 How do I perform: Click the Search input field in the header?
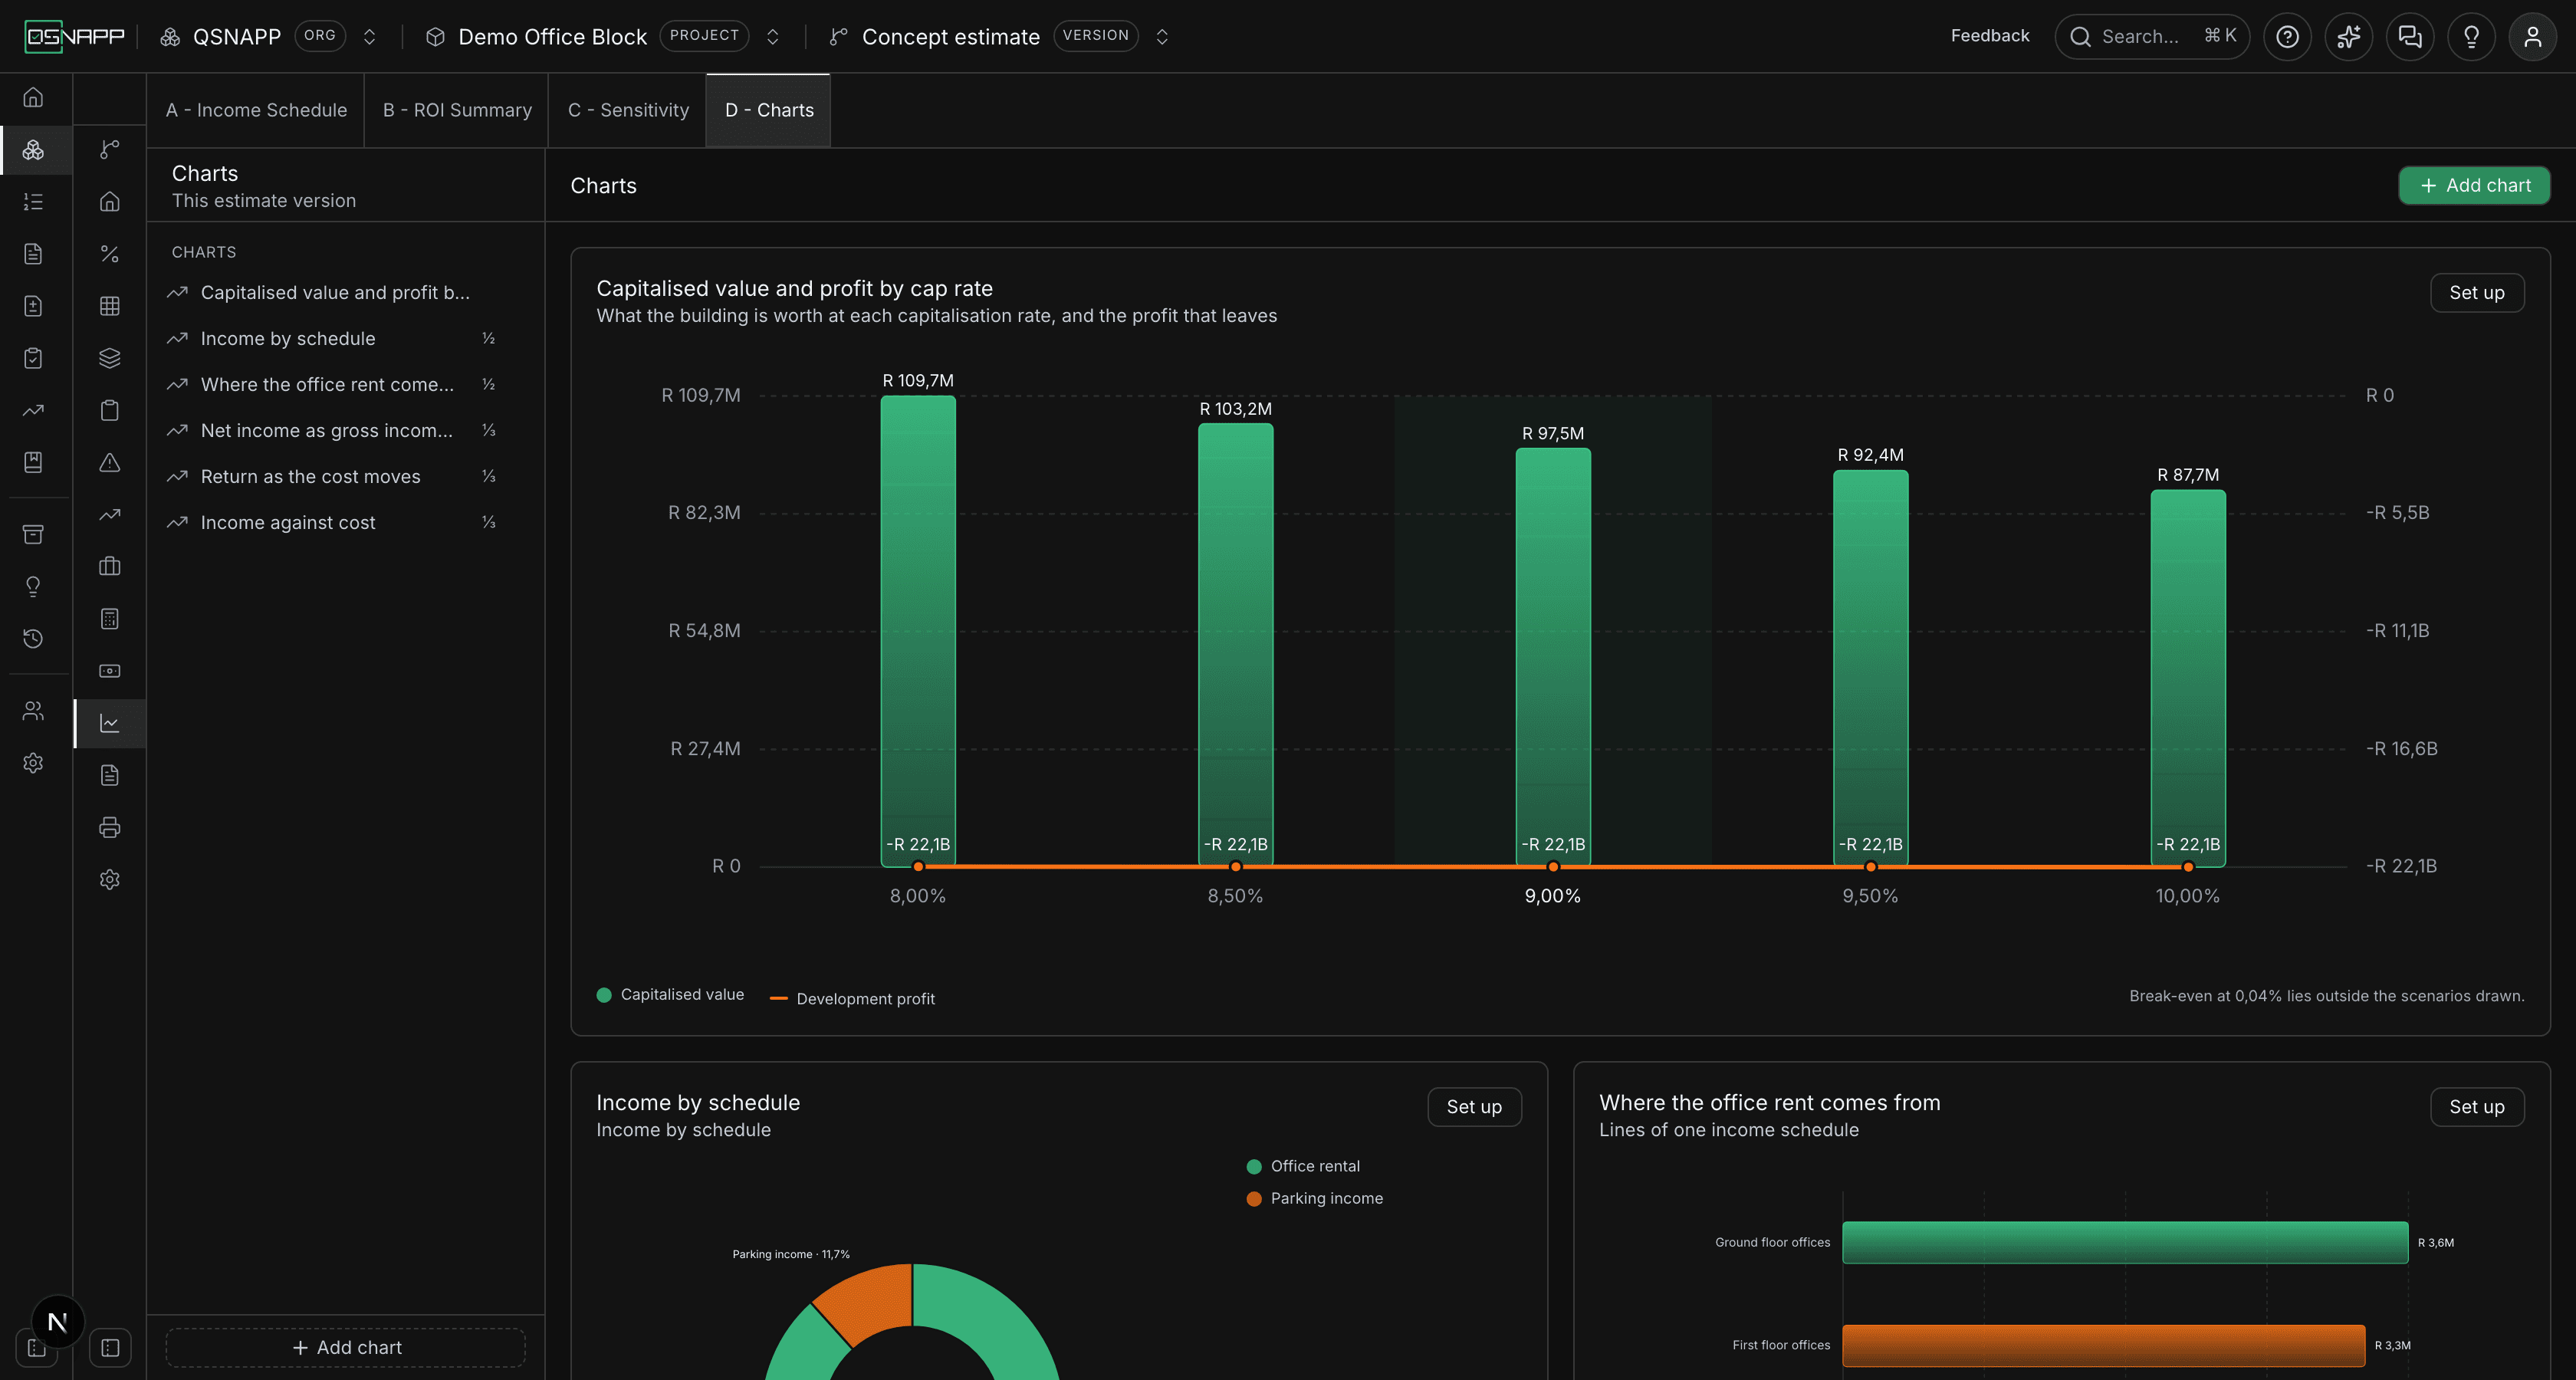tap(2152, 37)
